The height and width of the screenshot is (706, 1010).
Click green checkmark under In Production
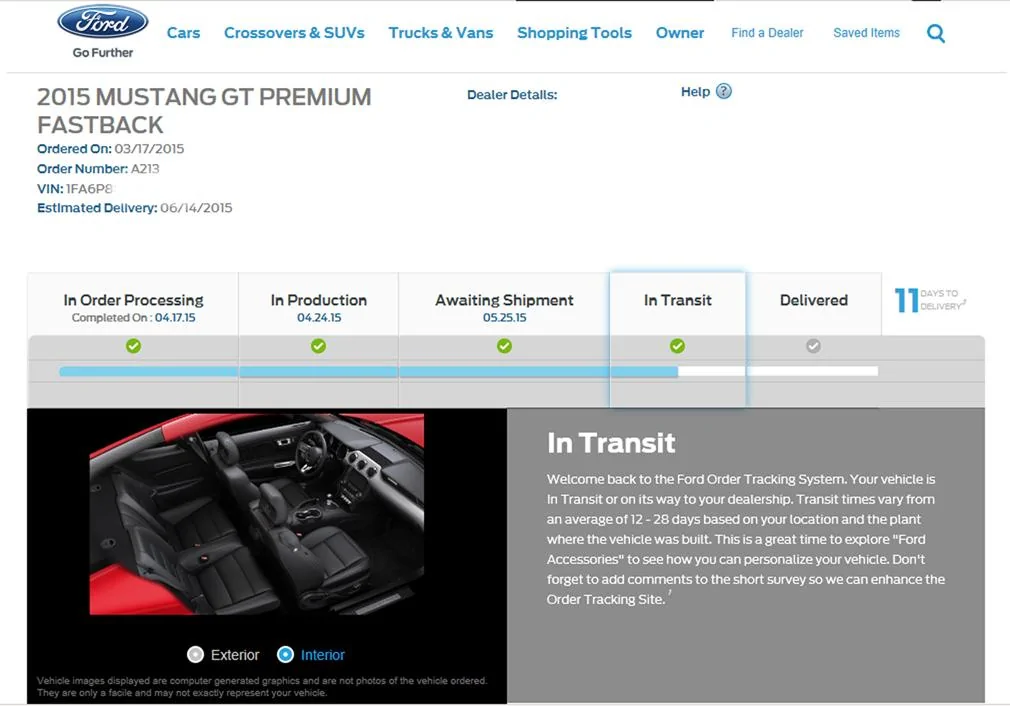[318, 346]
